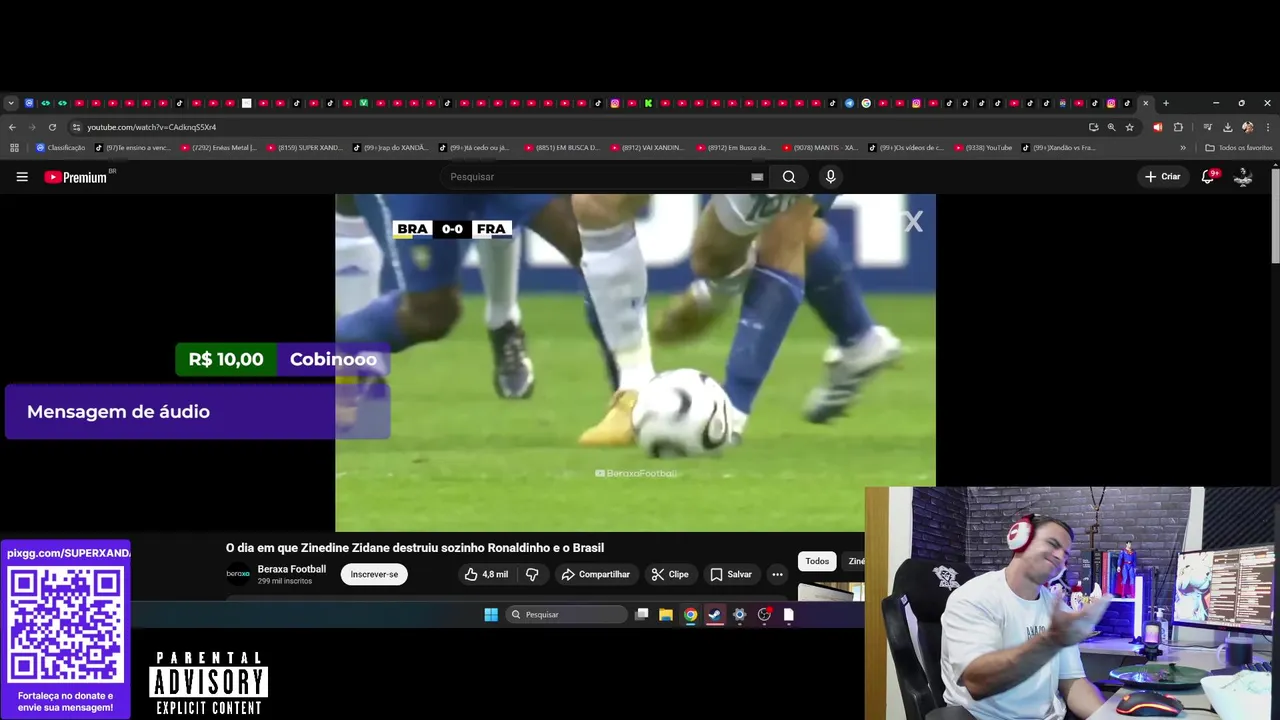Screen dimensions: 1280x720
Task: Open Chrome zoom magnifier in address bar
Action: (1112, 127)
